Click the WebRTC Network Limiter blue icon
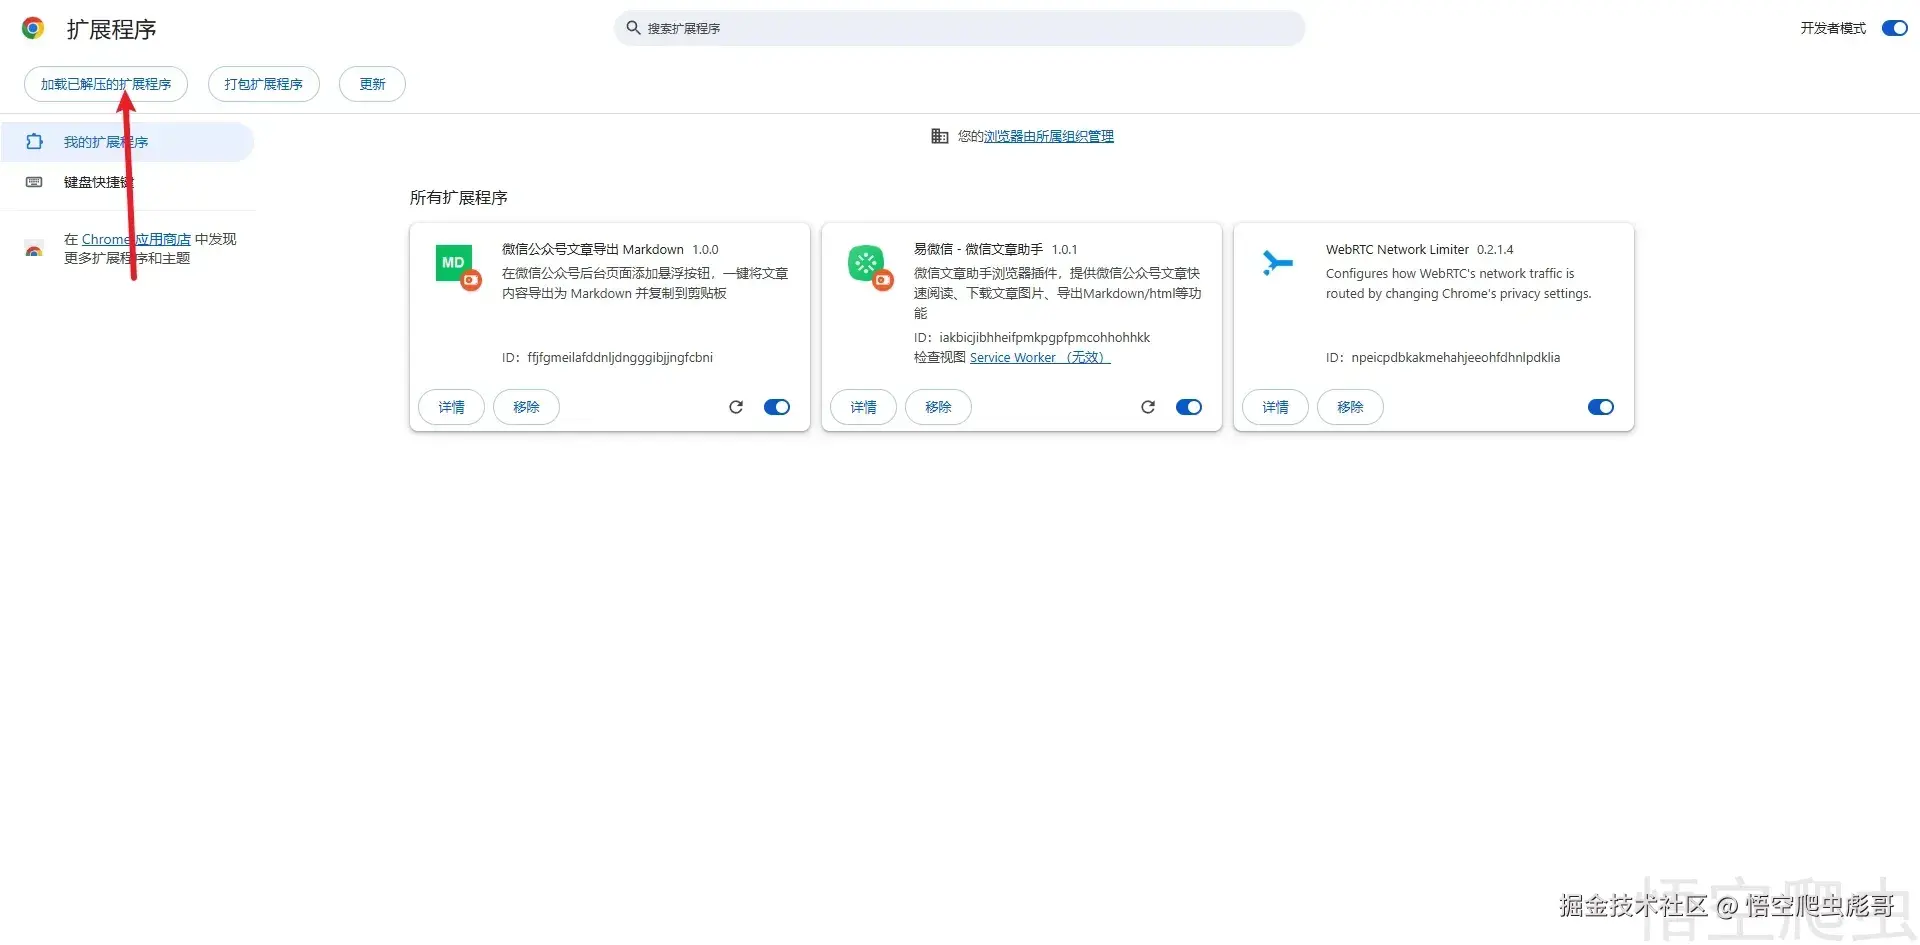The height and width of the screenshot is (945, 1920). point(1277,262)
